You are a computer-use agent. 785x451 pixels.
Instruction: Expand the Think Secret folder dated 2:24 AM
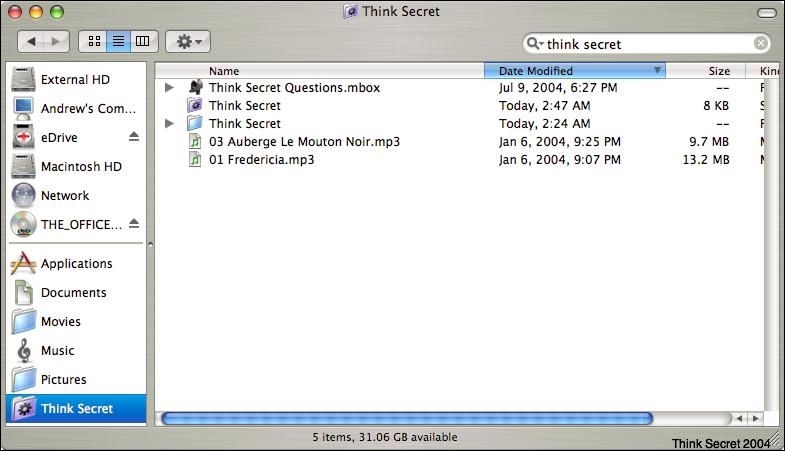coord(170,124)
